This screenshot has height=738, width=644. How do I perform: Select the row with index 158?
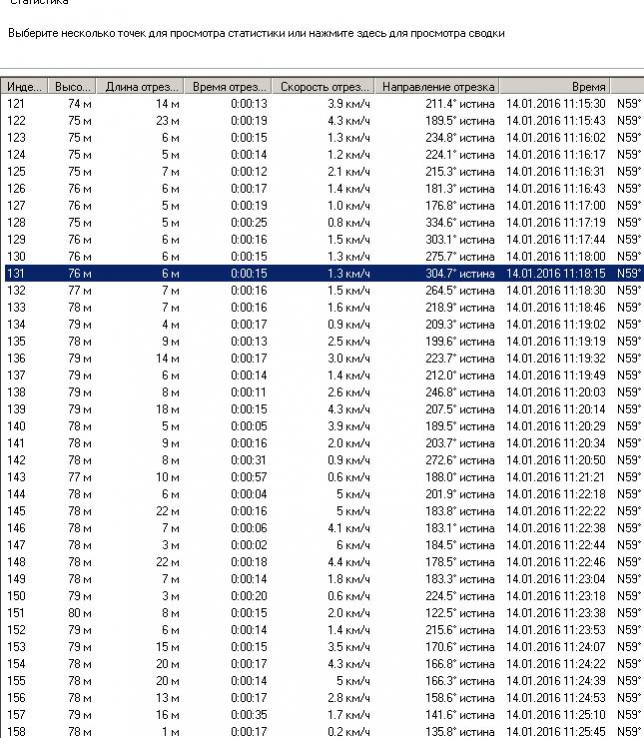coord(300,731)
